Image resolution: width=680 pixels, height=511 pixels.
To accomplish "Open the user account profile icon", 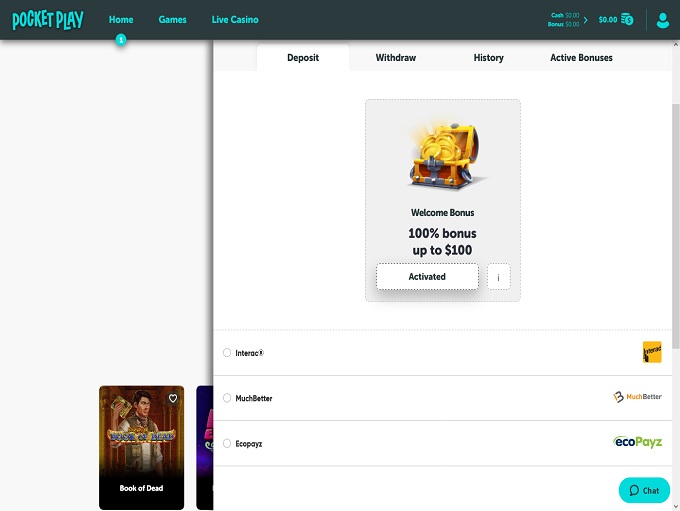I will point(662,20).
